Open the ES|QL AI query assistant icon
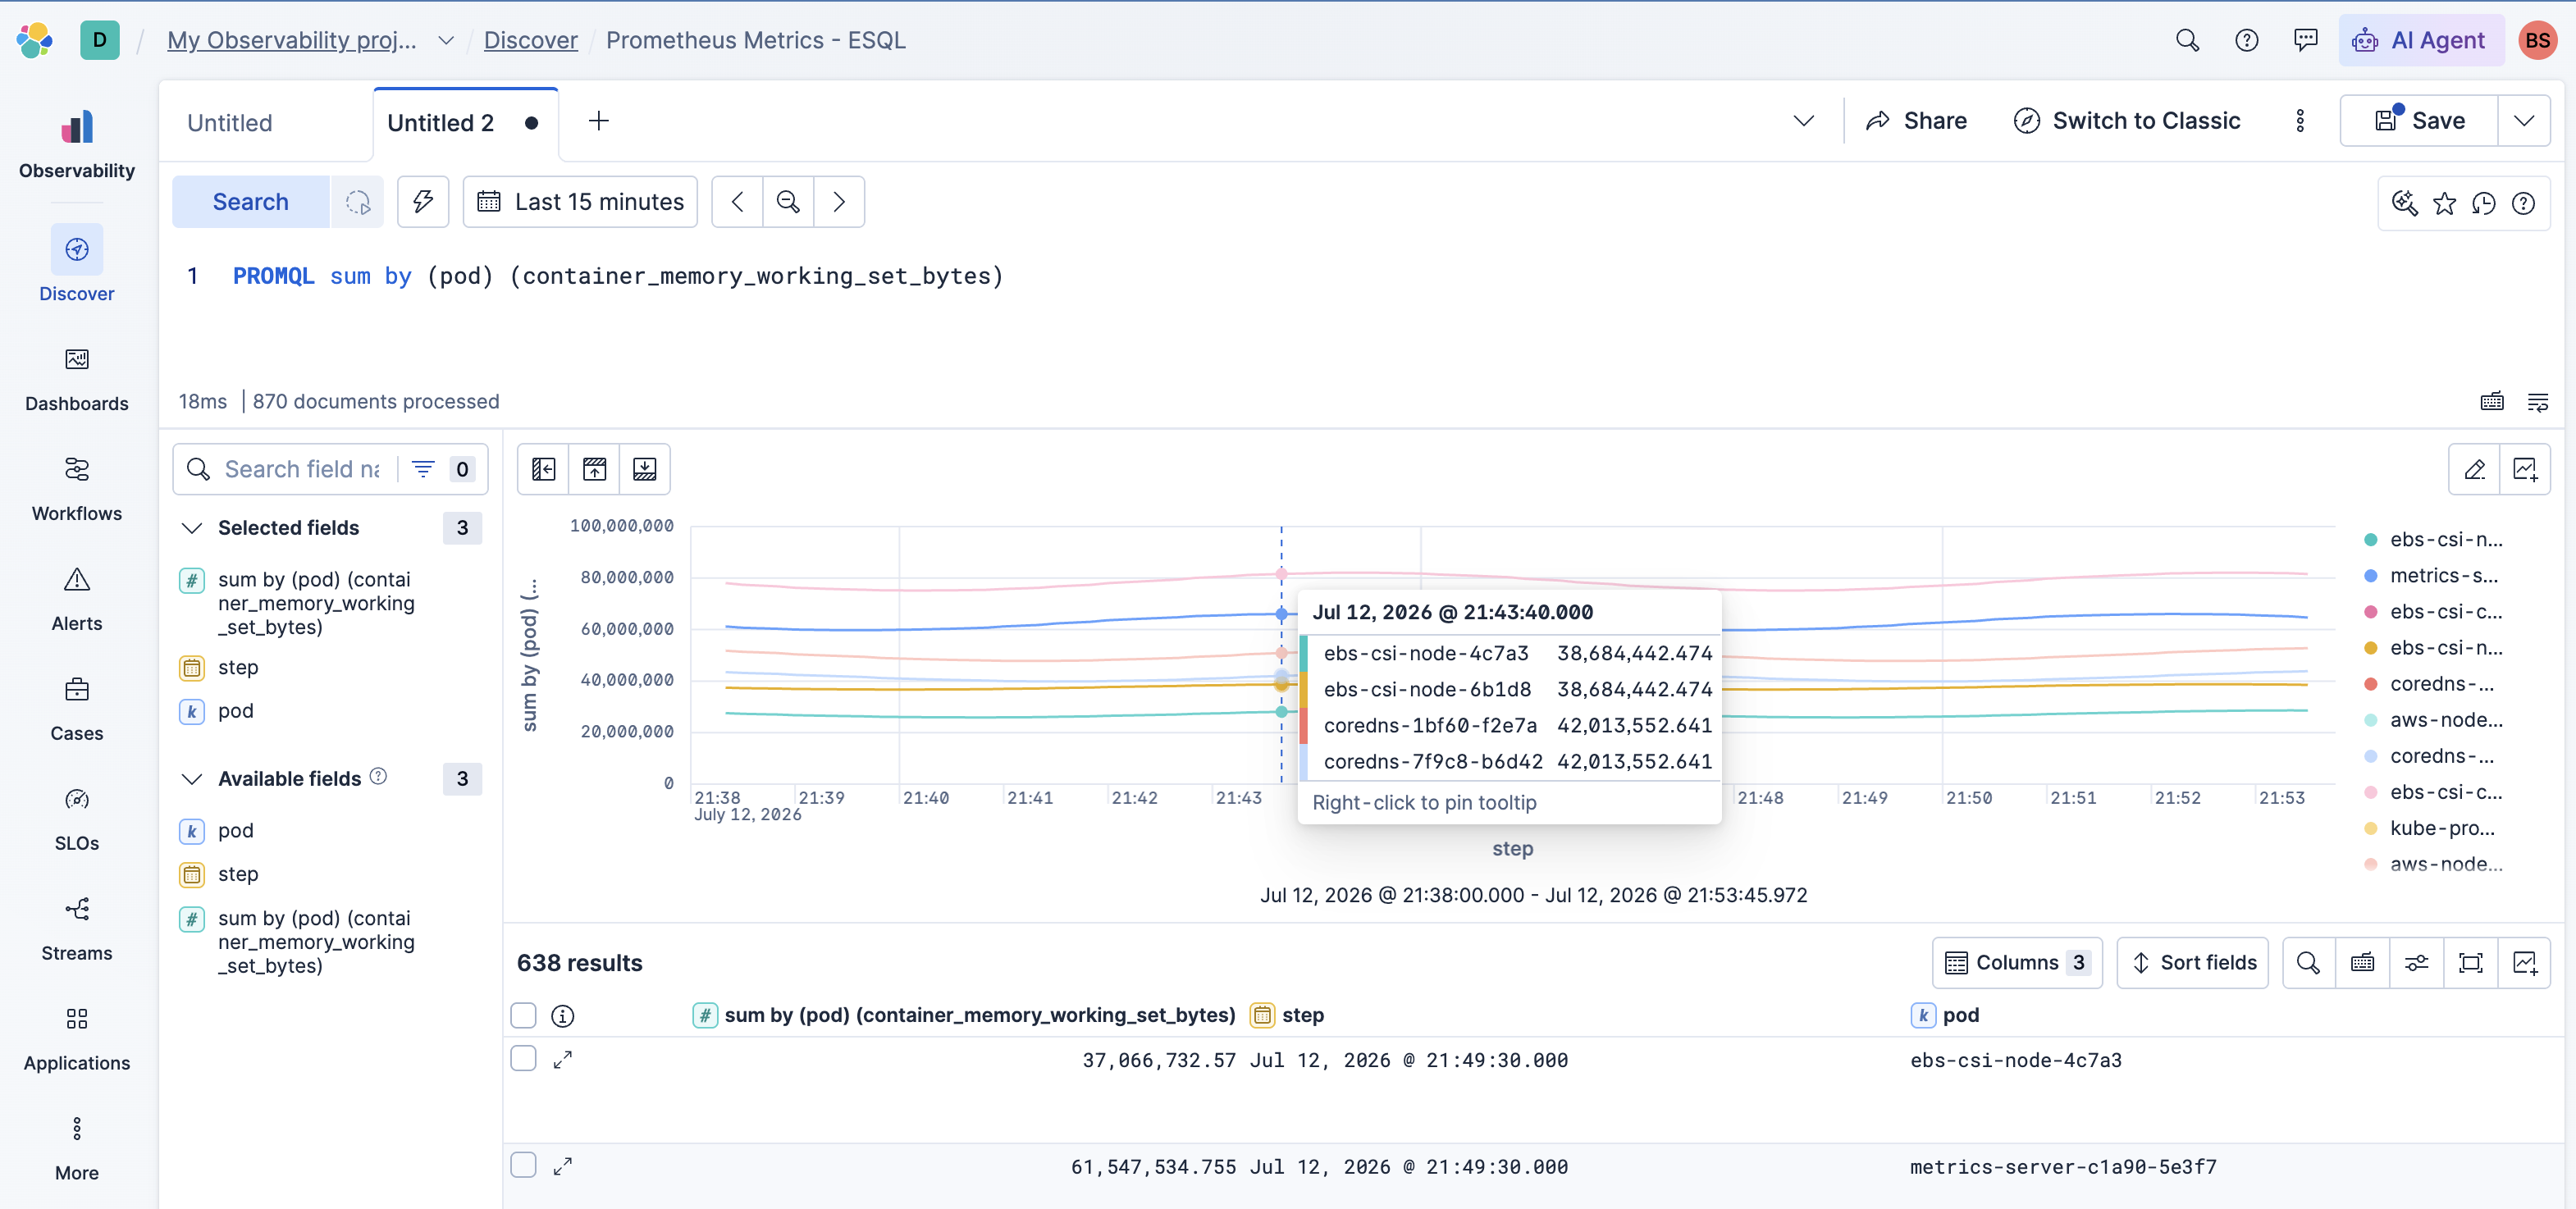 [2405, 204]
